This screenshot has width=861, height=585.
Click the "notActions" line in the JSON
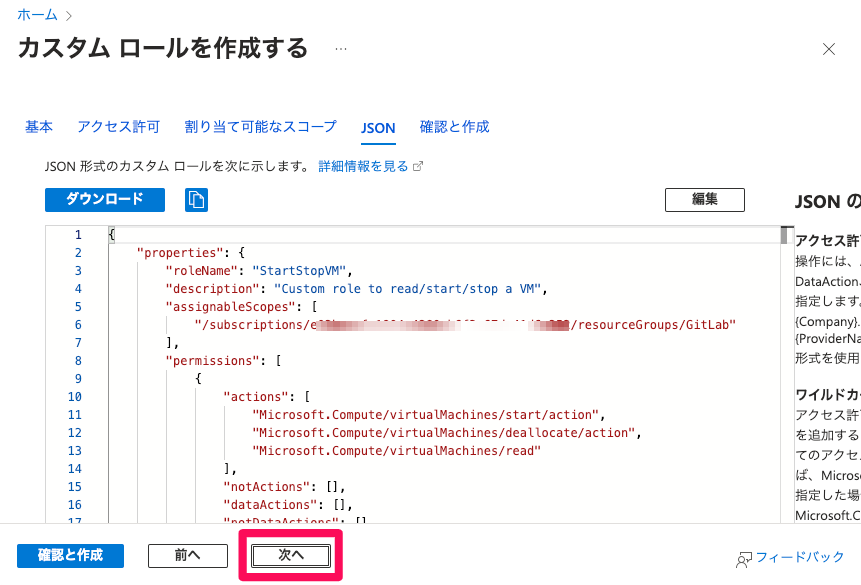point(284,487)
